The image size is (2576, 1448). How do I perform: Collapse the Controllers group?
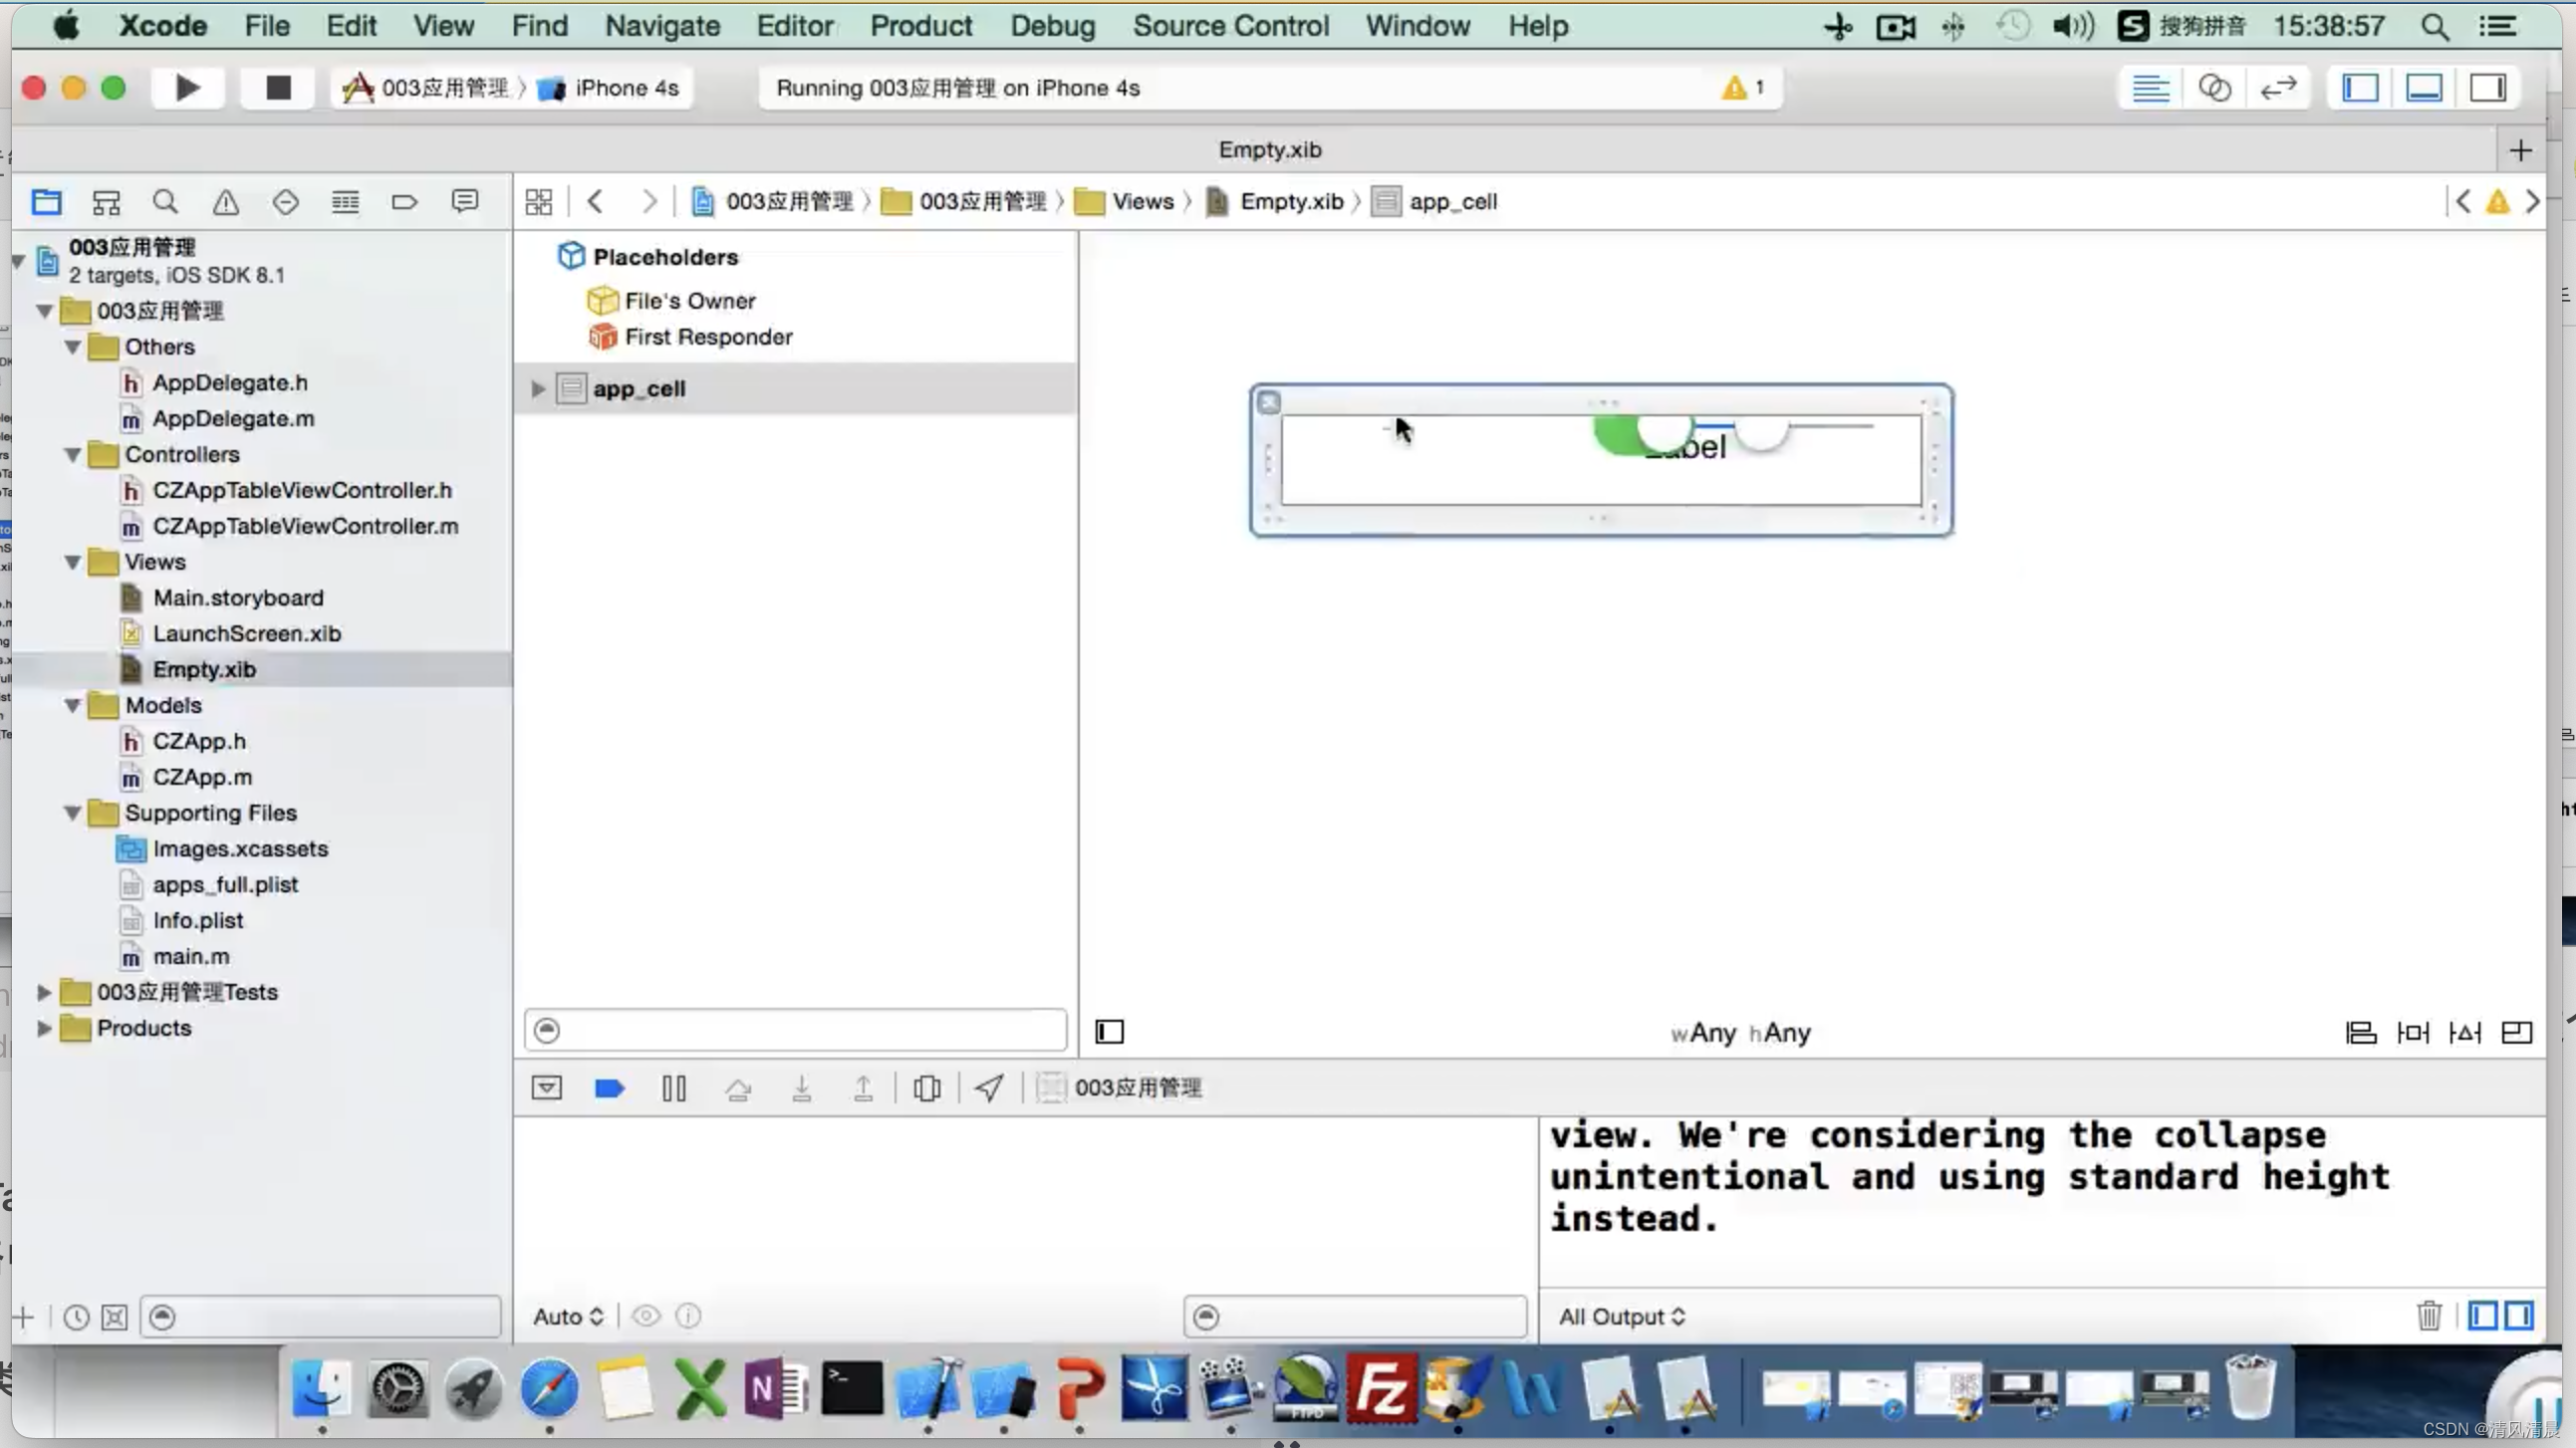click(73, 455)
